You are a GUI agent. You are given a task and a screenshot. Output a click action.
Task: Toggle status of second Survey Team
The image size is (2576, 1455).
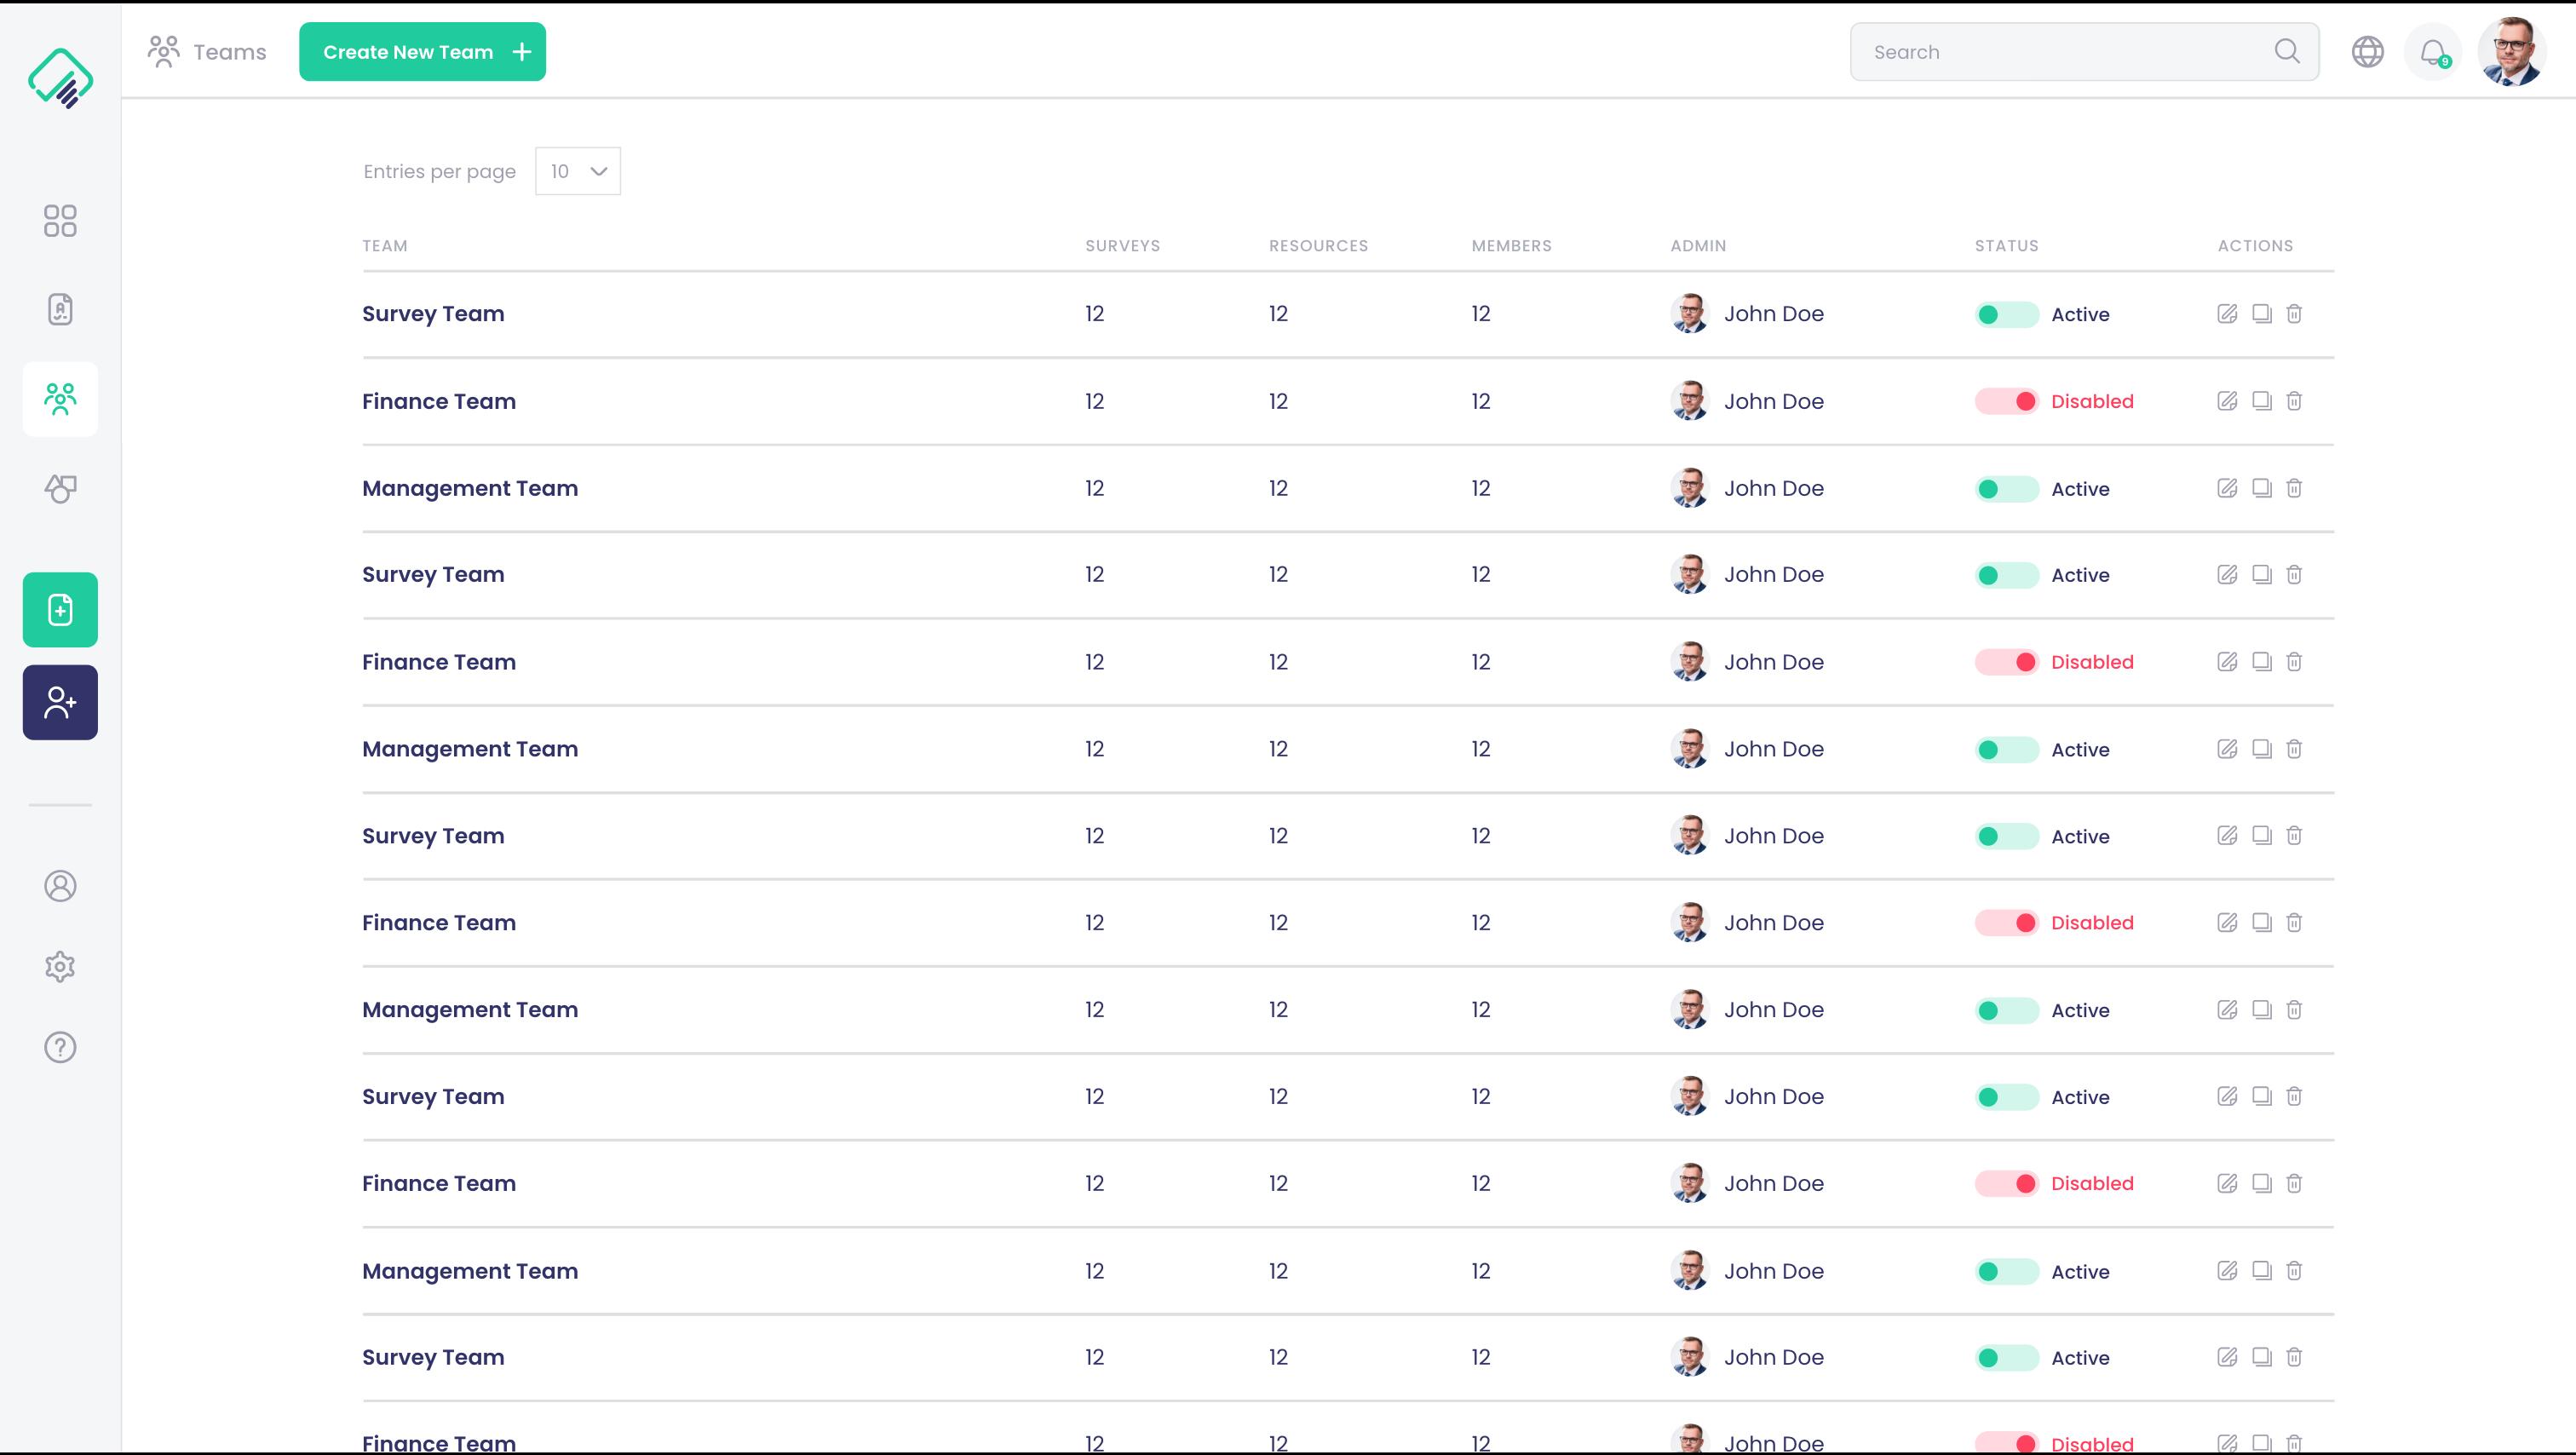point(2006,576)
